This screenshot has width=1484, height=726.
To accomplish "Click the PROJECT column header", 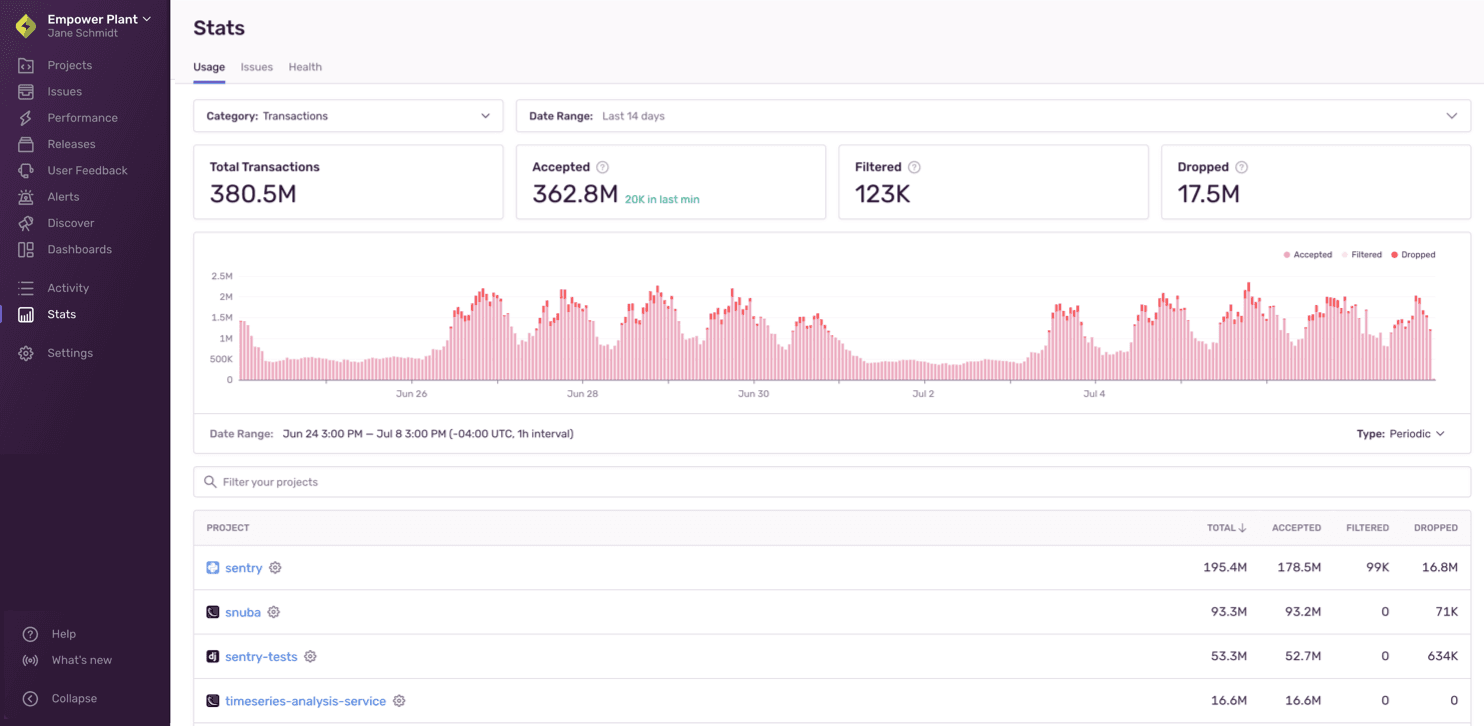I will pyautogui.click(x=228, y=528).
